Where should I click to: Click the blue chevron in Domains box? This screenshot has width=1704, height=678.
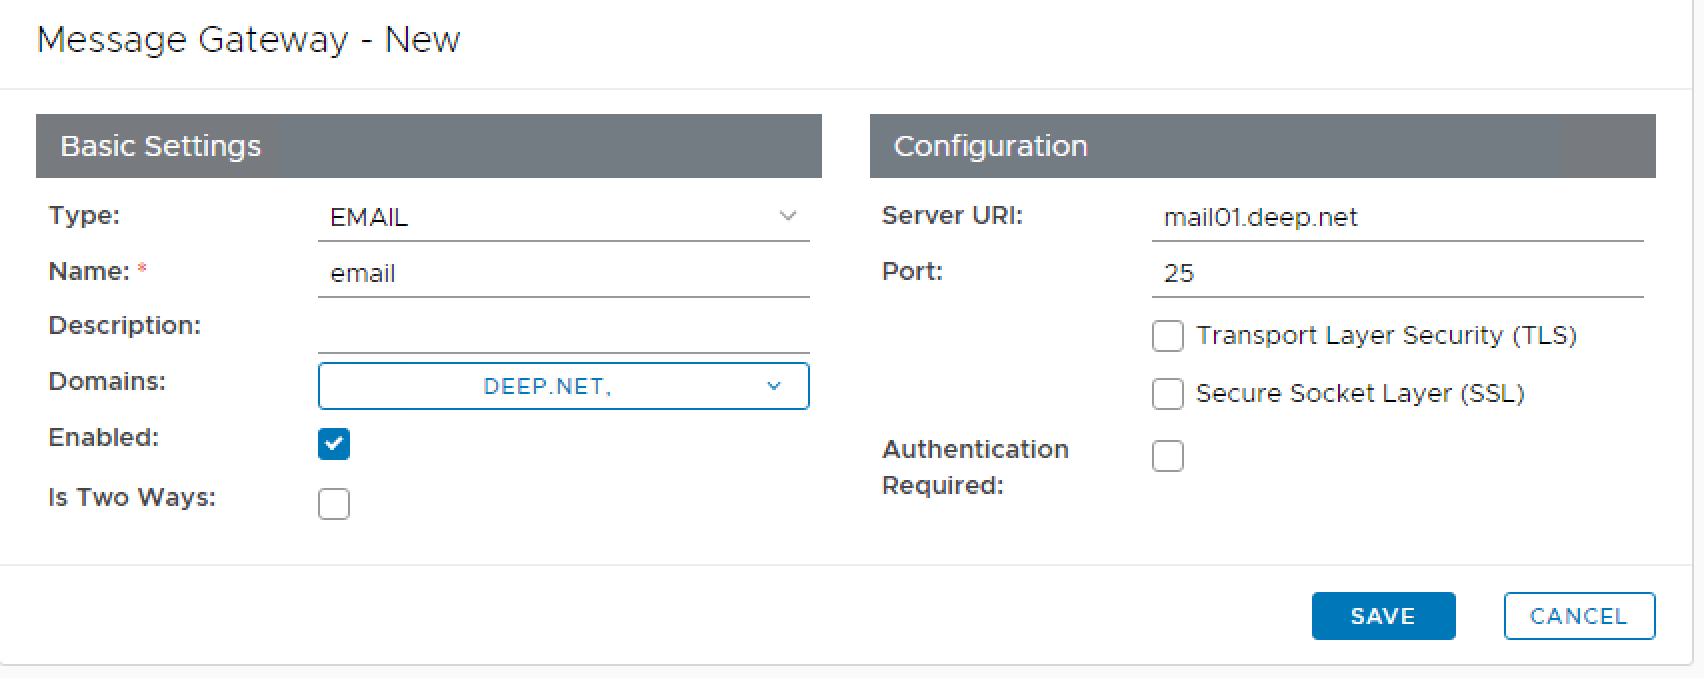[773, 386]
